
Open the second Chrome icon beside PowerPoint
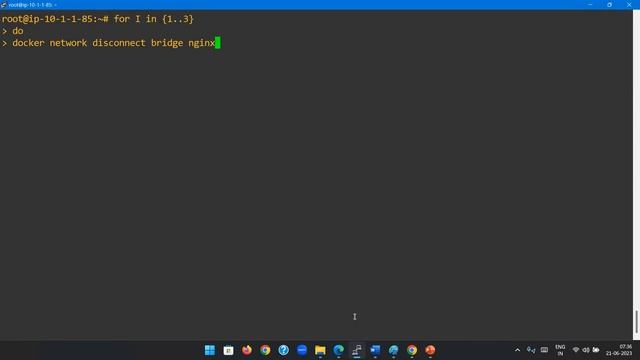coord(412,350)
